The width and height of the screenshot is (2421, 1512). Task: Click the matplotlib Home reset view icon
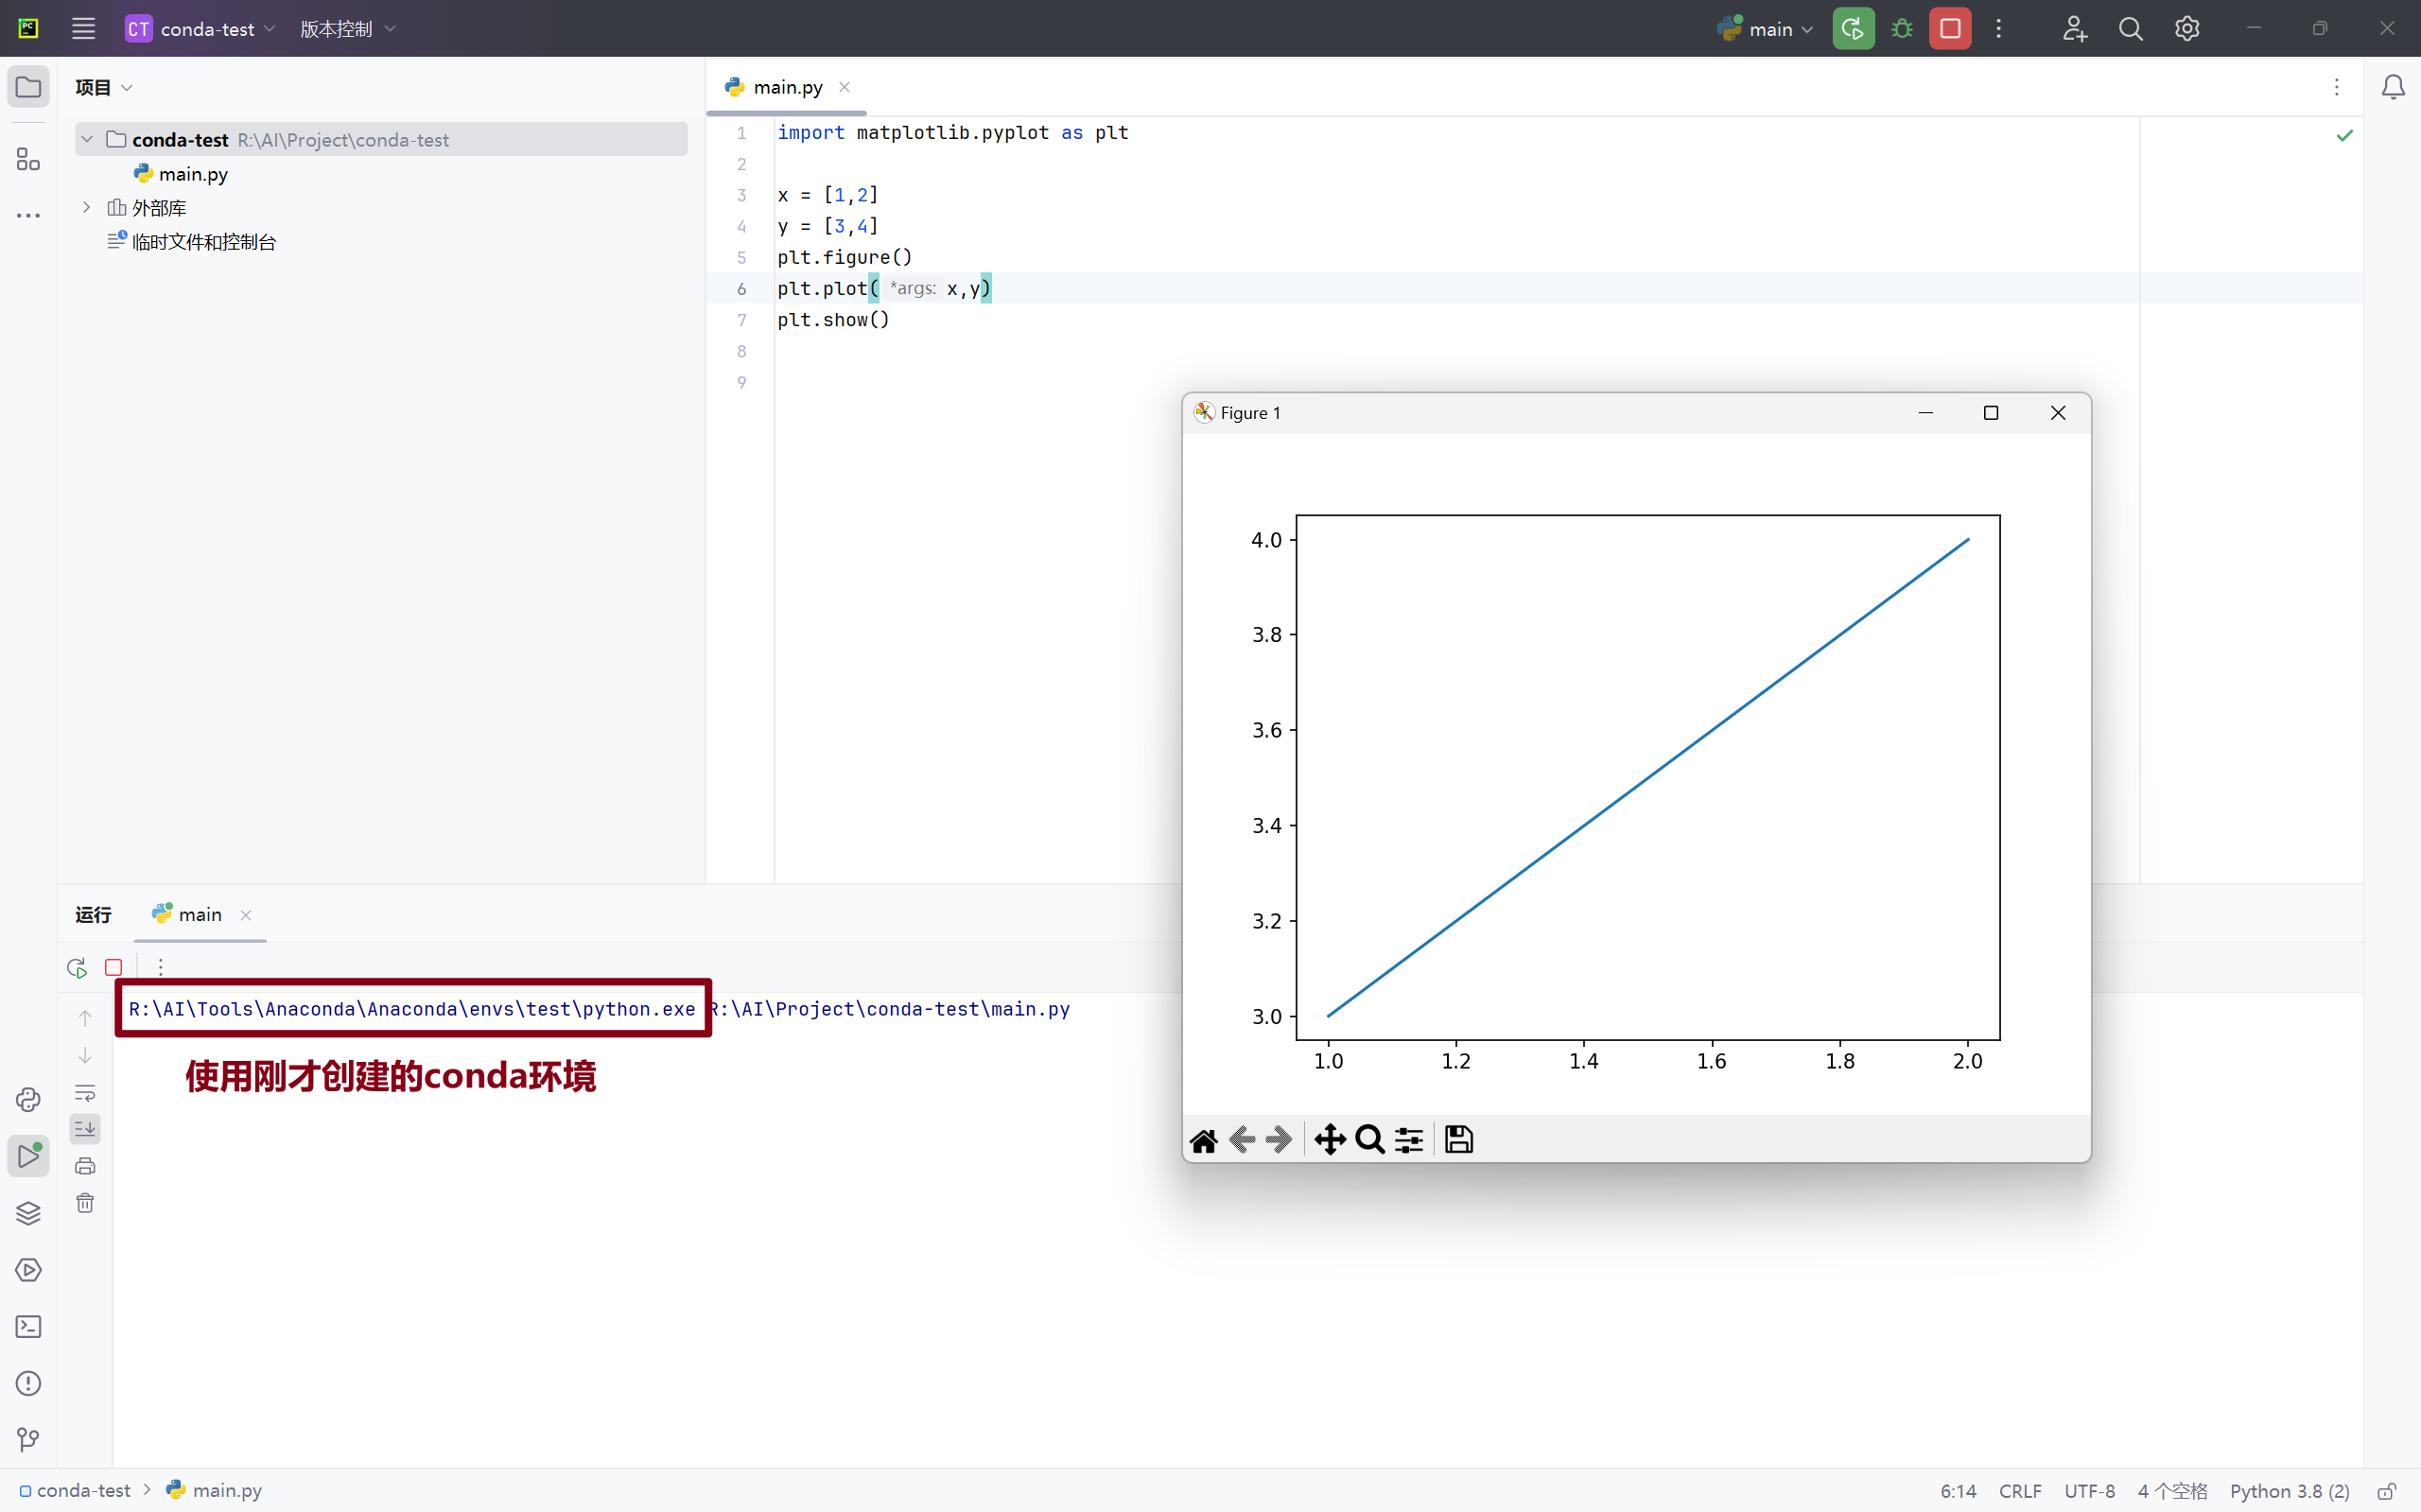pyautogui.click(x=1203, y=1140)
